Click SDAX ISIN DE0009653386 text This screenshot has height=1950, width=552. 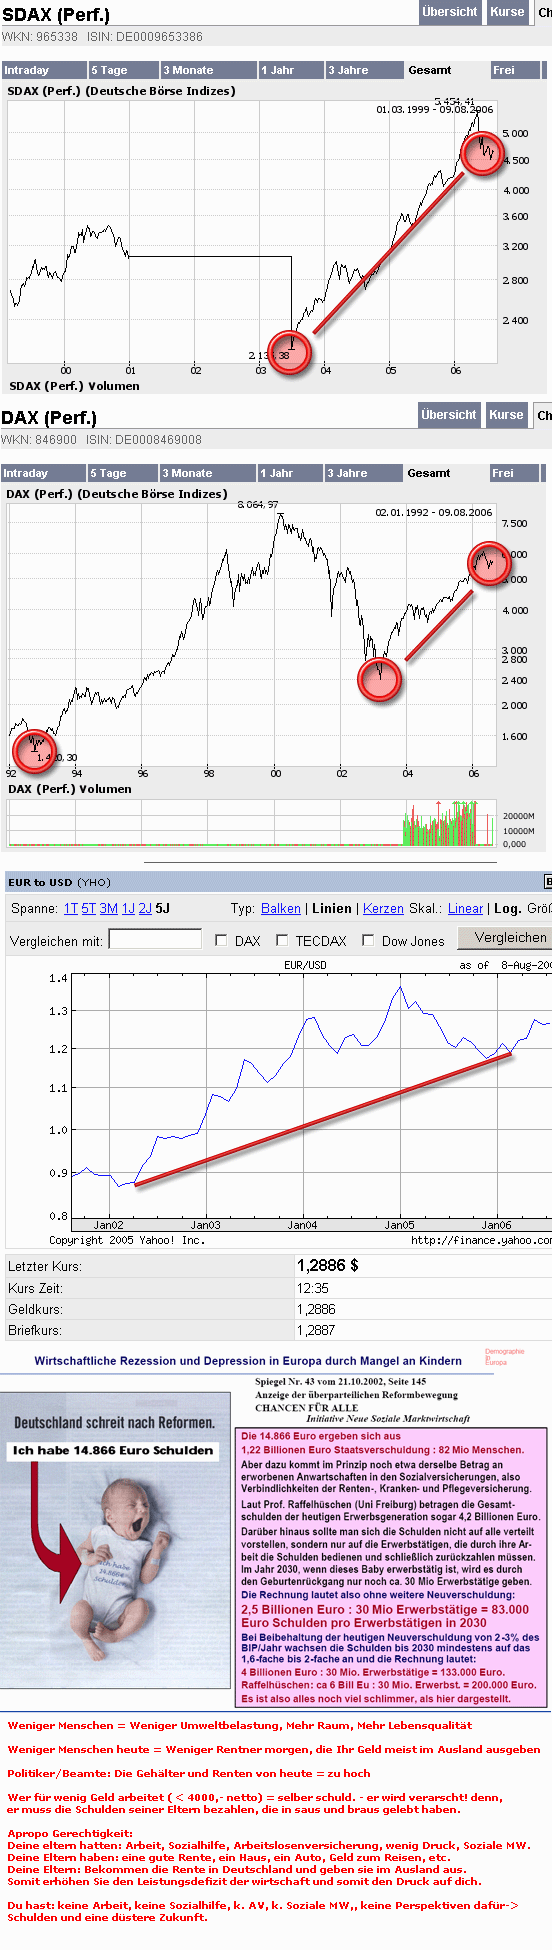144,37
